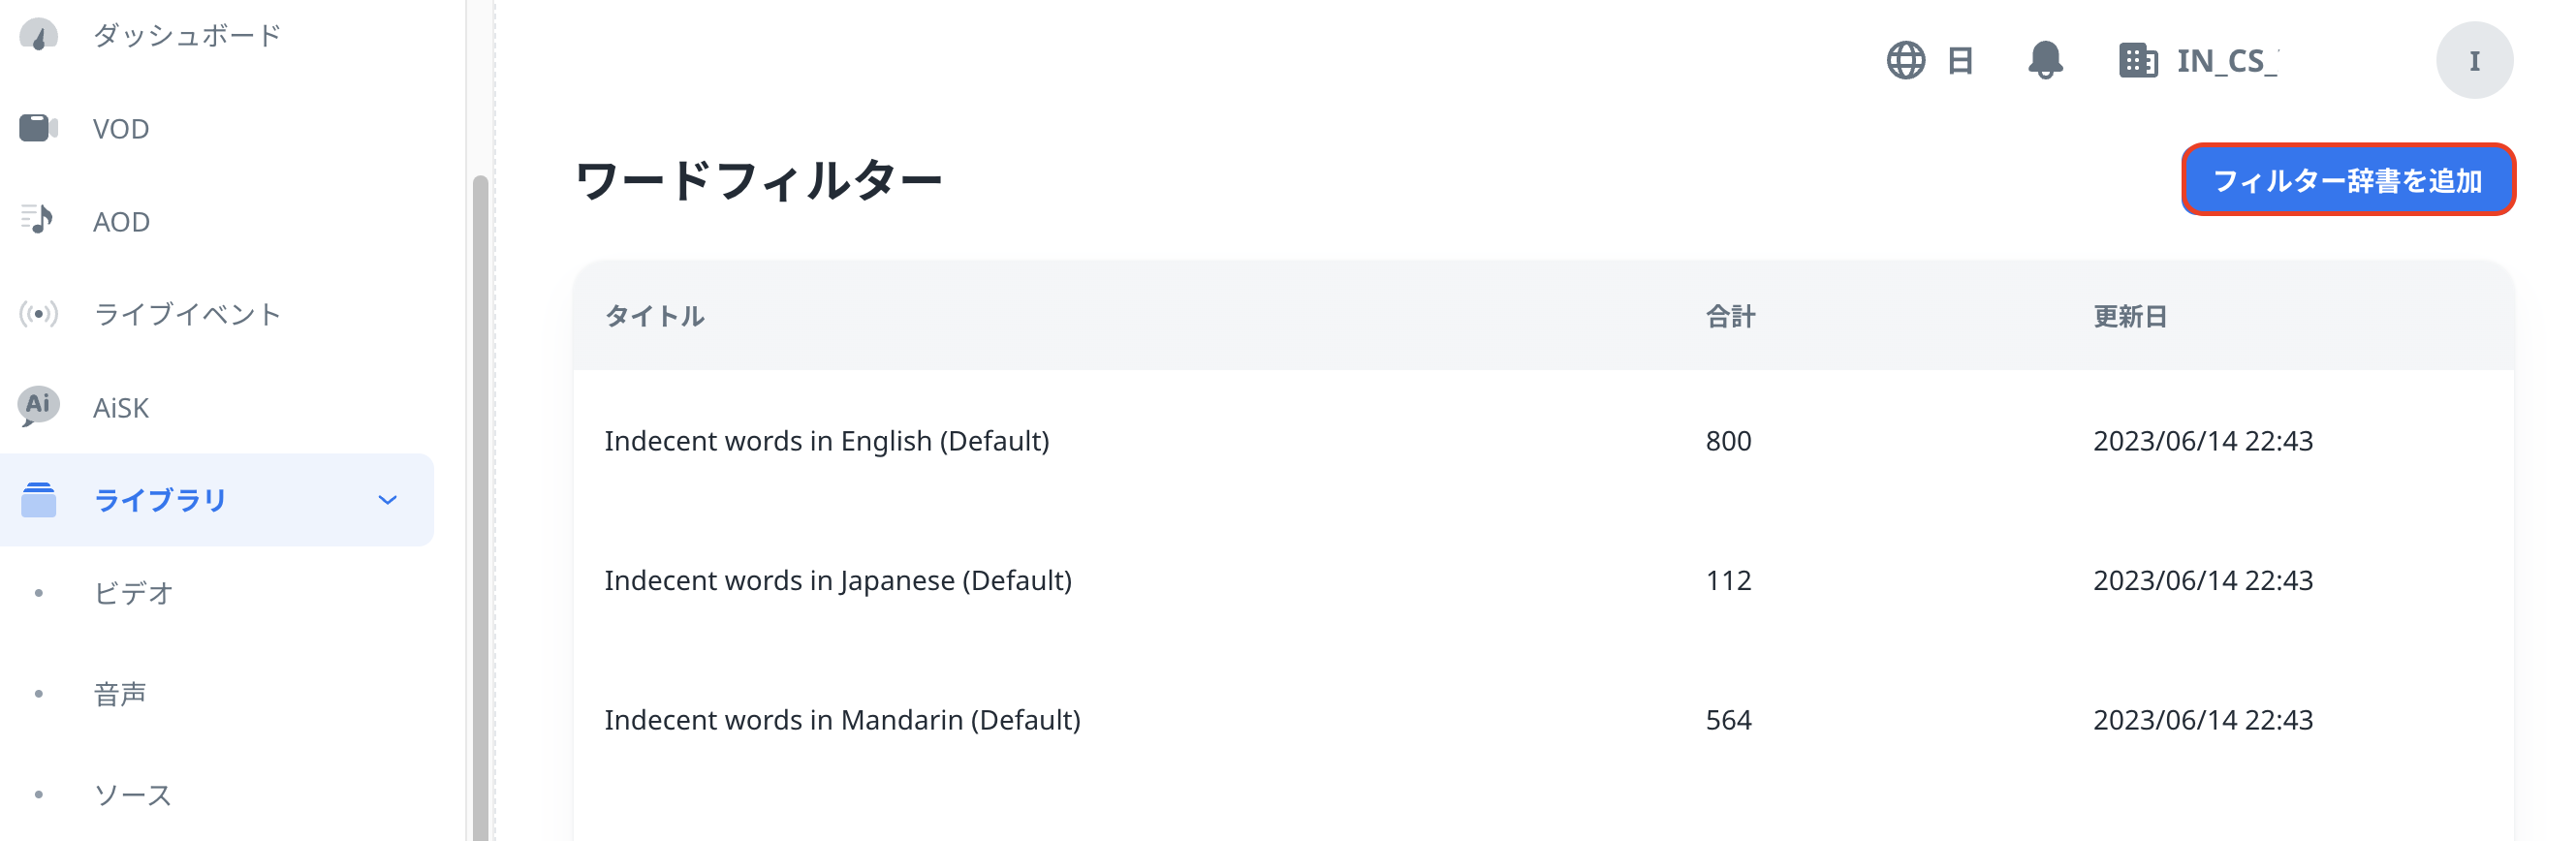Click the タイトル column header
Image resolution: width=2576 pixels, height=841 pixels.
click(x=654, y=316)
